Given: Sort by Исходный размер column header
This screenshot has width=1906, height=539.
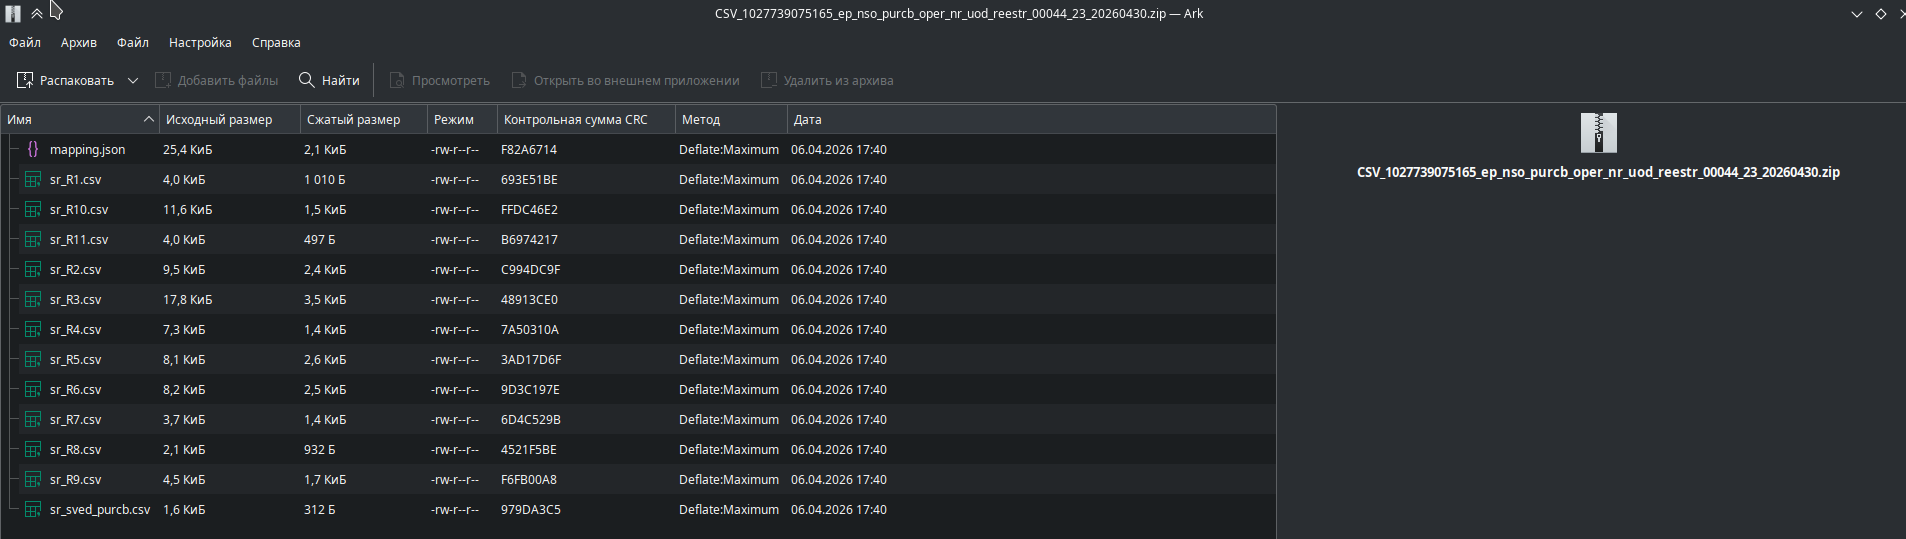Looking at the screenshot, I should click(x=219, y=119).
